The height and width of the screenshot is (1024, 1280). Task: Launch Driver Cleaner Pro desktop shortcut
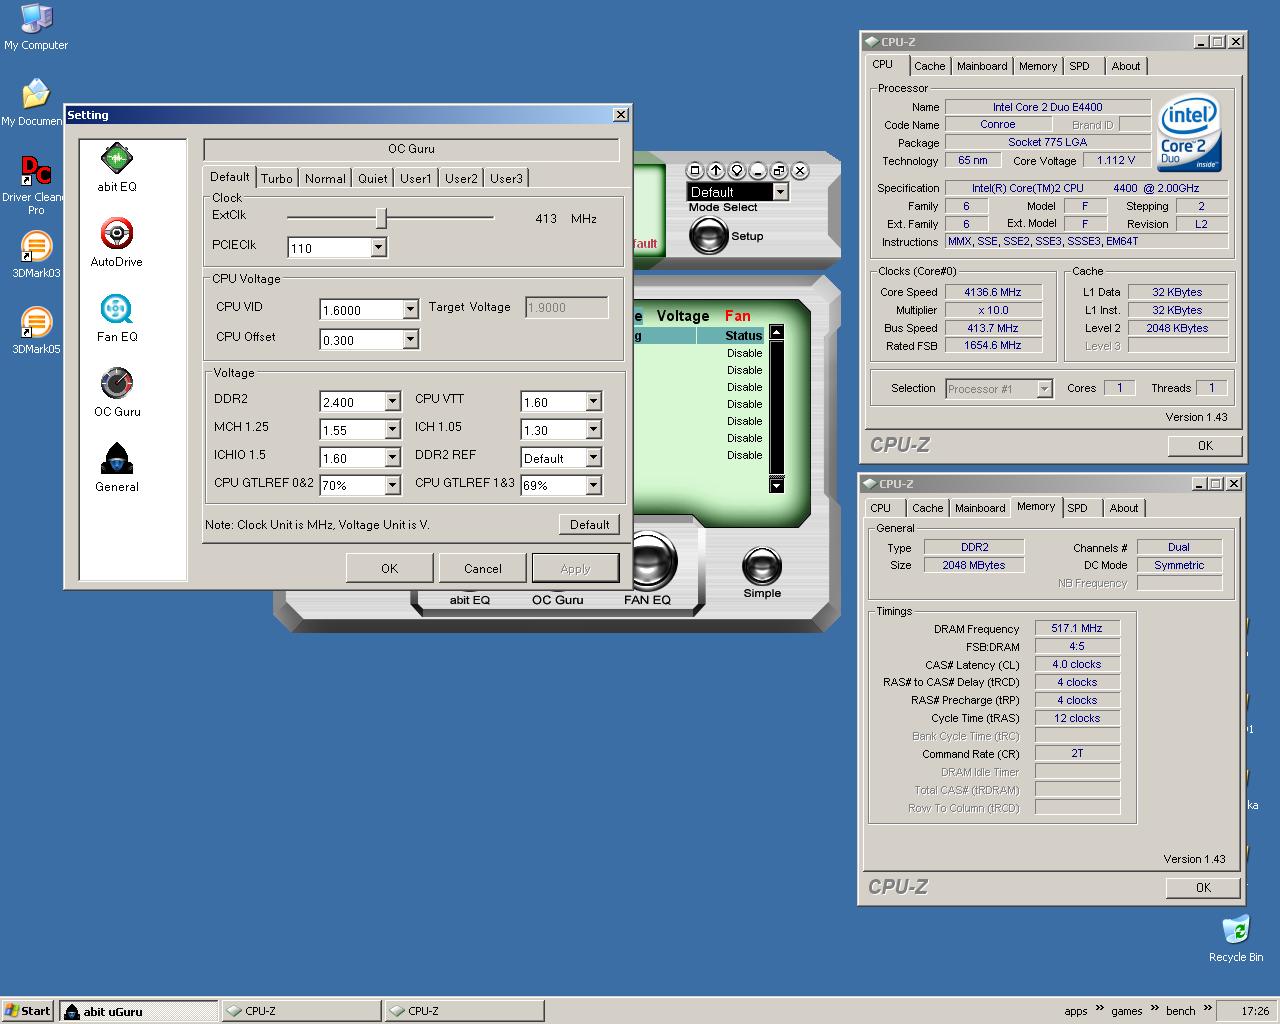(x=33, y=185)
